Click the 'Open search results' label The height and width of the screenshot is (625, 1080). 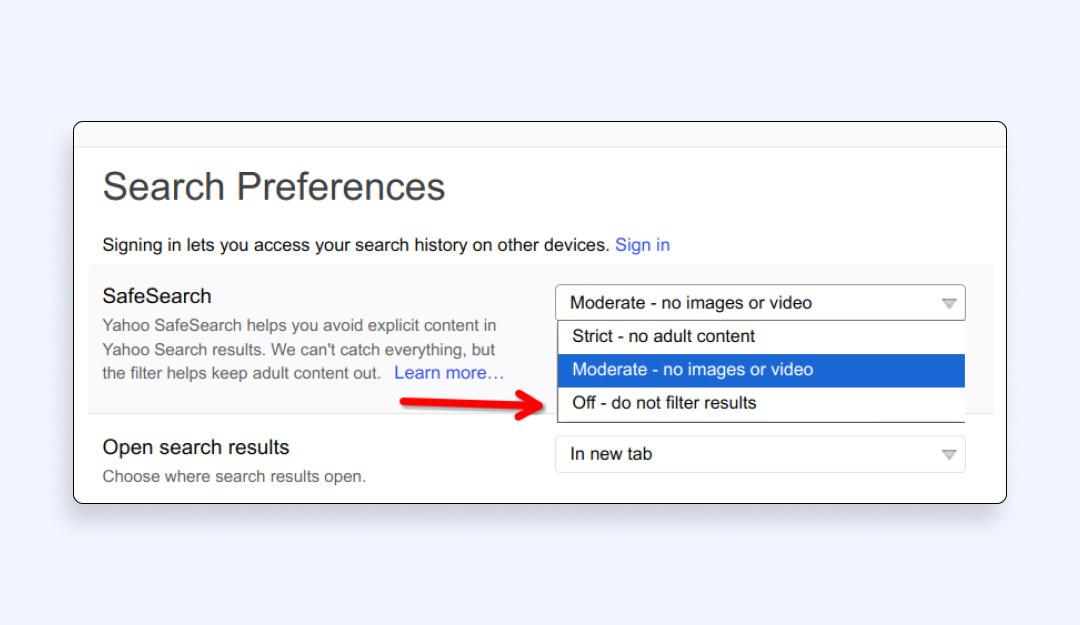196,447
